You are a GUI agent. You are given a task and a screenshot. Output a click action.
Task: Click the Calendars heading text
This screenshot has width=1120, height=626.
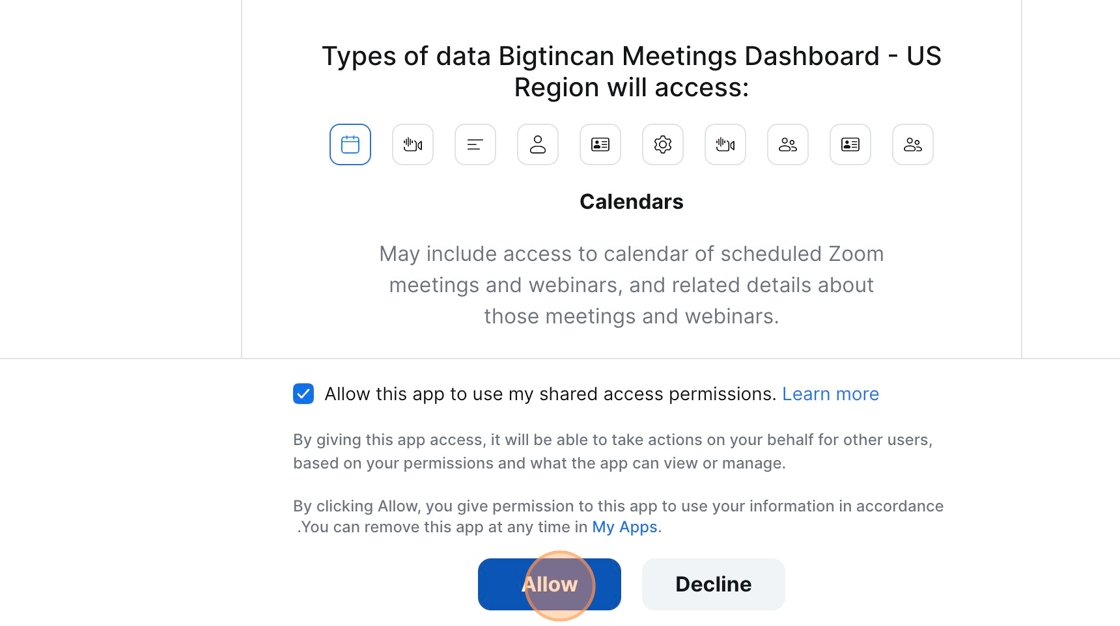click(x=631, y=202)
